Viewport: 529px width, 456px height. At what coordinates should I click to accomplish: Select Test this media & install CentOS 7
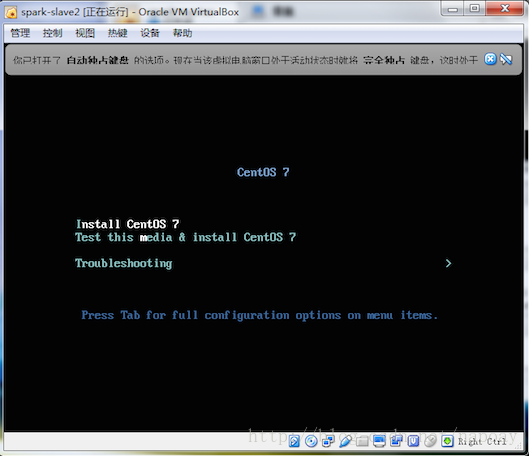(x=186, y=237)
